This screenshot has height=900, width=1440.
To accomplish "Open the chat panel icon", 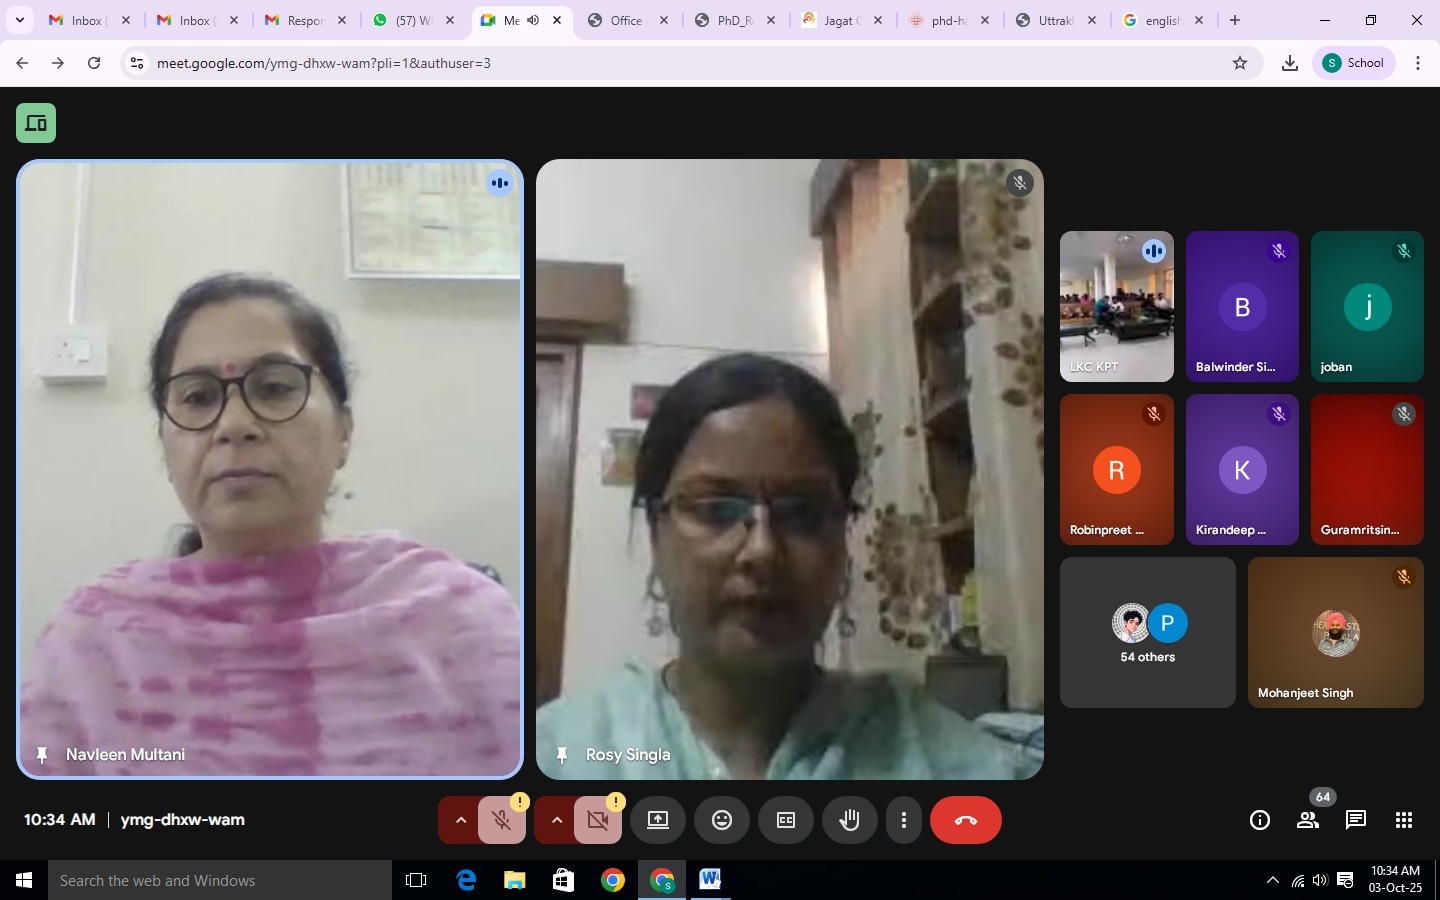I will tap(1355, 820).
